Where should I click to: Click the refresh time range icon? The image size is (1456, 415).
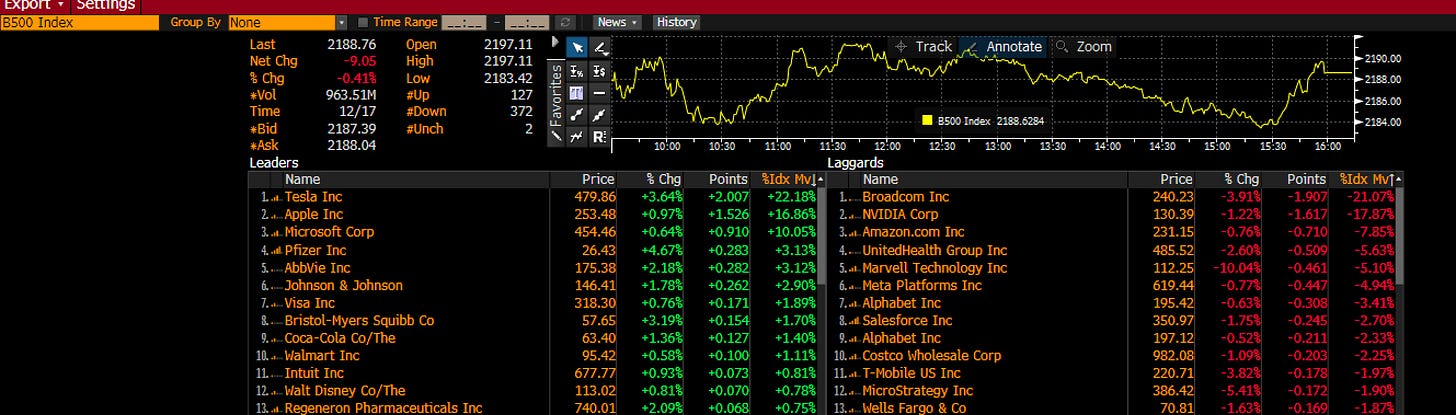[566, 22]
